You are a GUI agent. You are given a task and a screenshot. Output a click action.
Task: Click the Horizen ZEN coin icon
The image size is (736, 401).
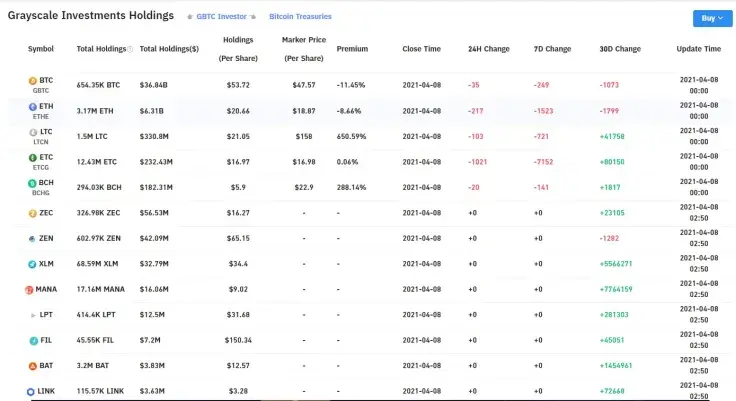point(32,239)
